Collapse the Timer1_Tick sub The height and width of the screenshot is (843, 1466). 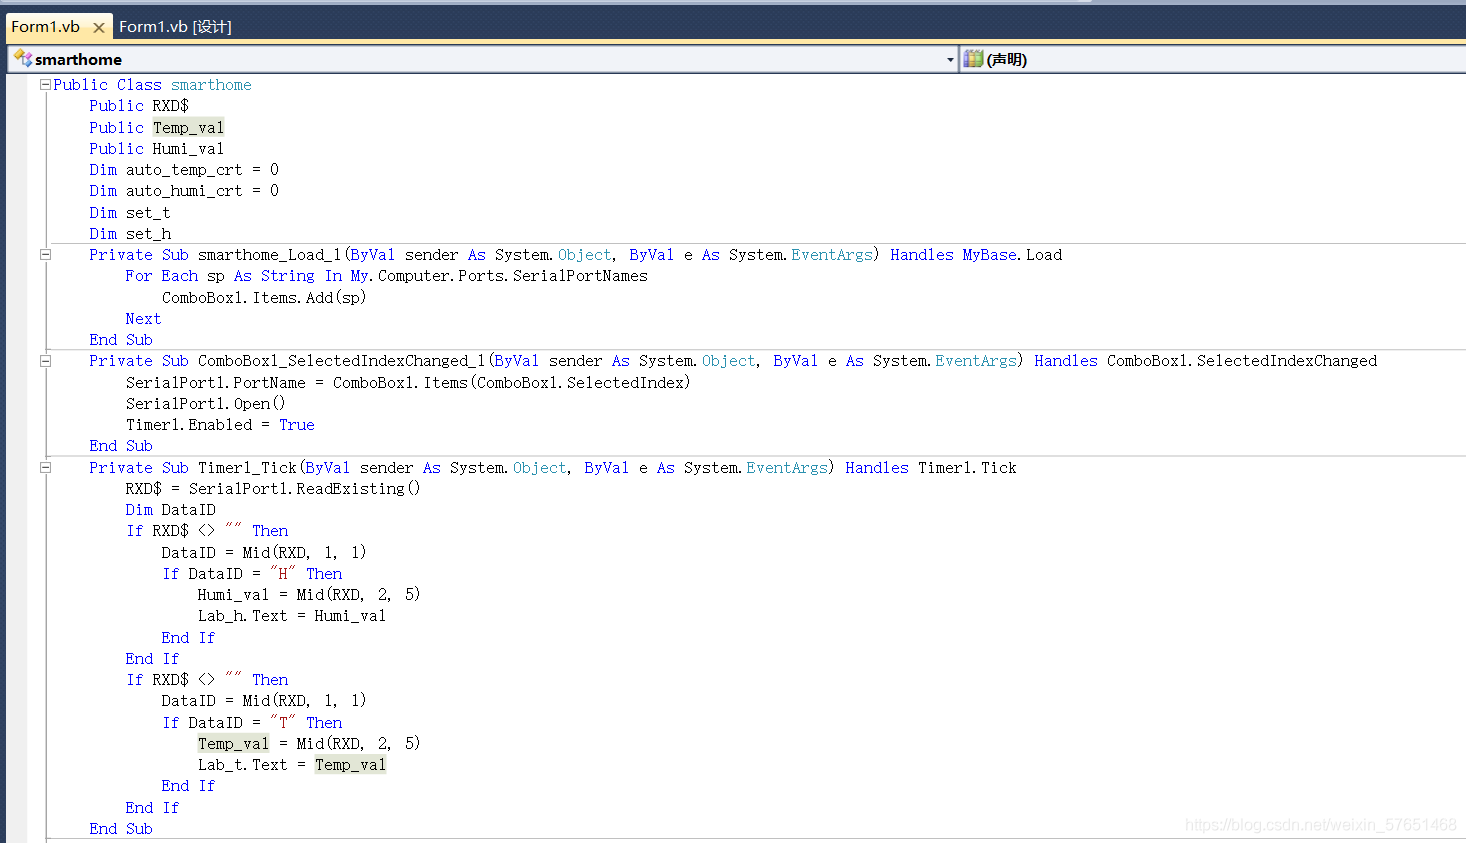pyautogui.click(x=45, y=467)
